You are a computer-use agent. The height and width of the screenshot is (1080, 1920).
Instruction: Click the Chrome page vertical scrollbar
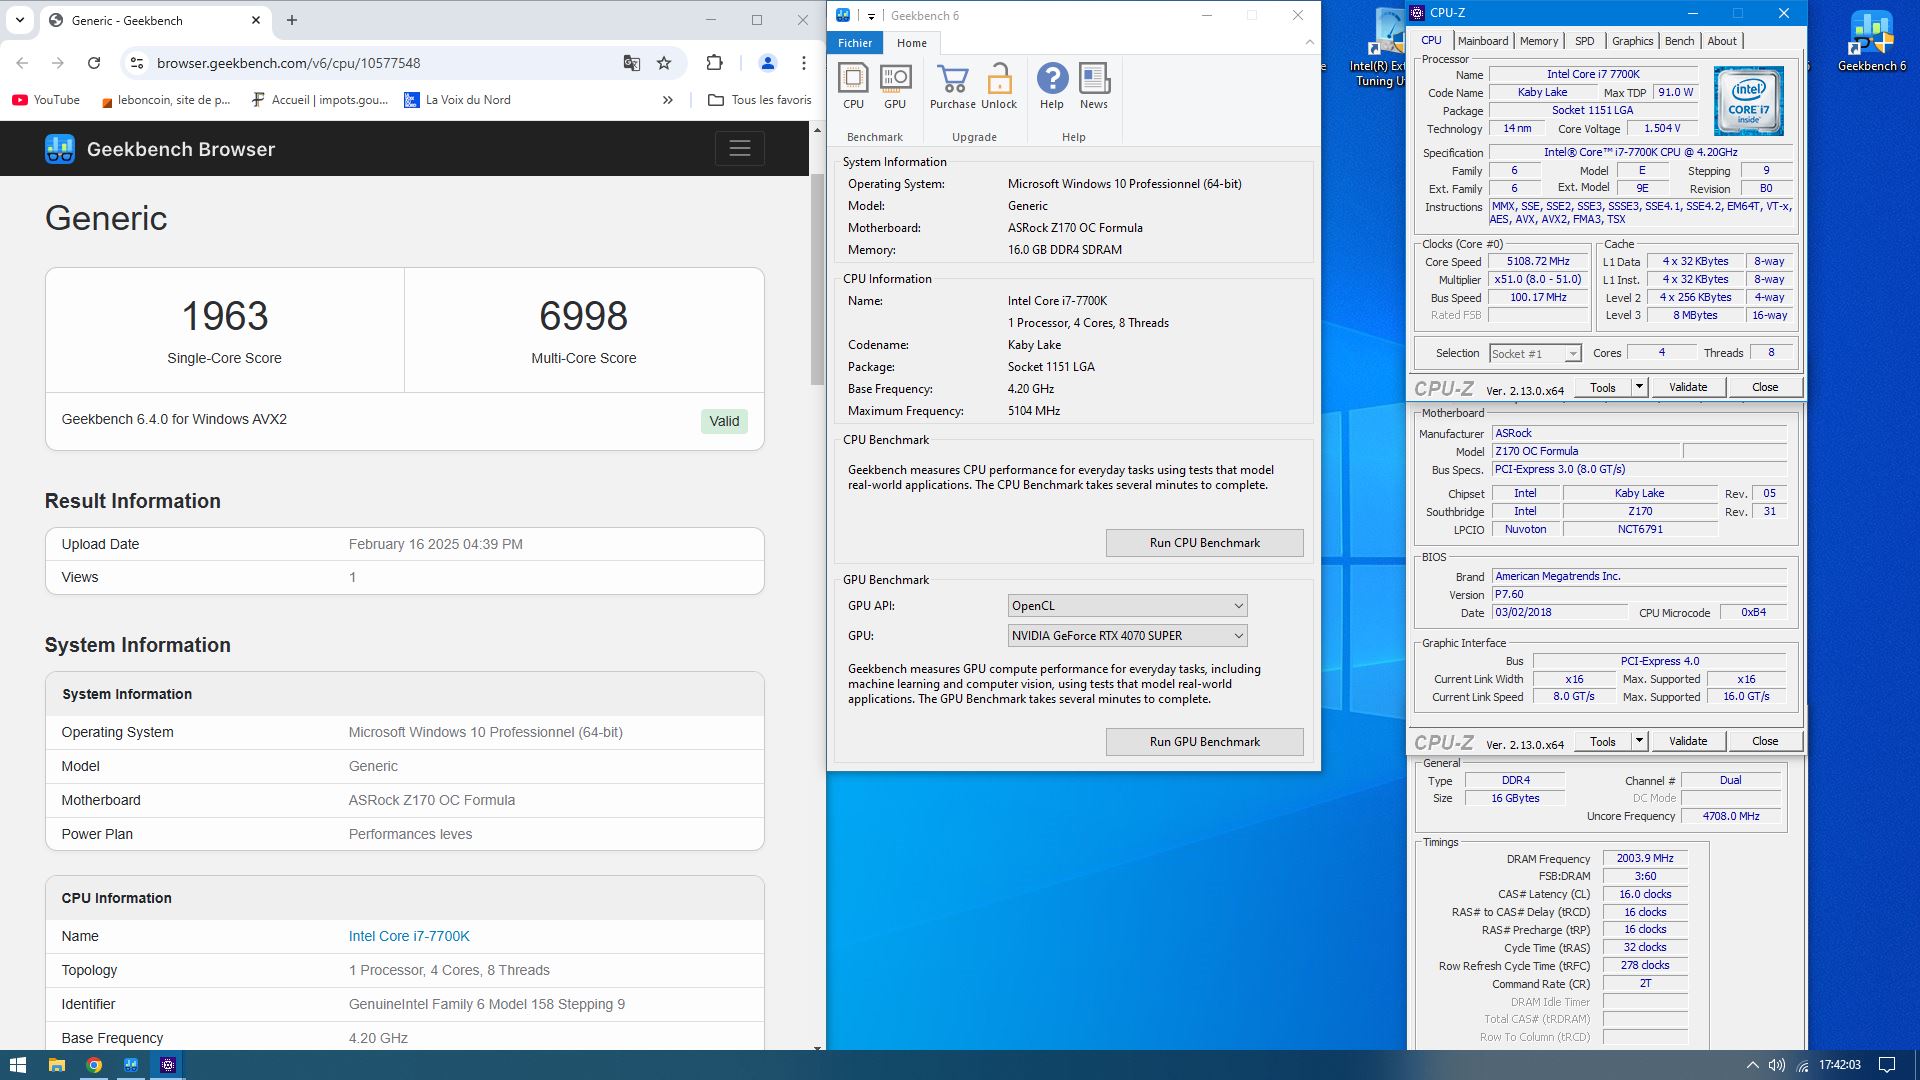tap(817, 280)
